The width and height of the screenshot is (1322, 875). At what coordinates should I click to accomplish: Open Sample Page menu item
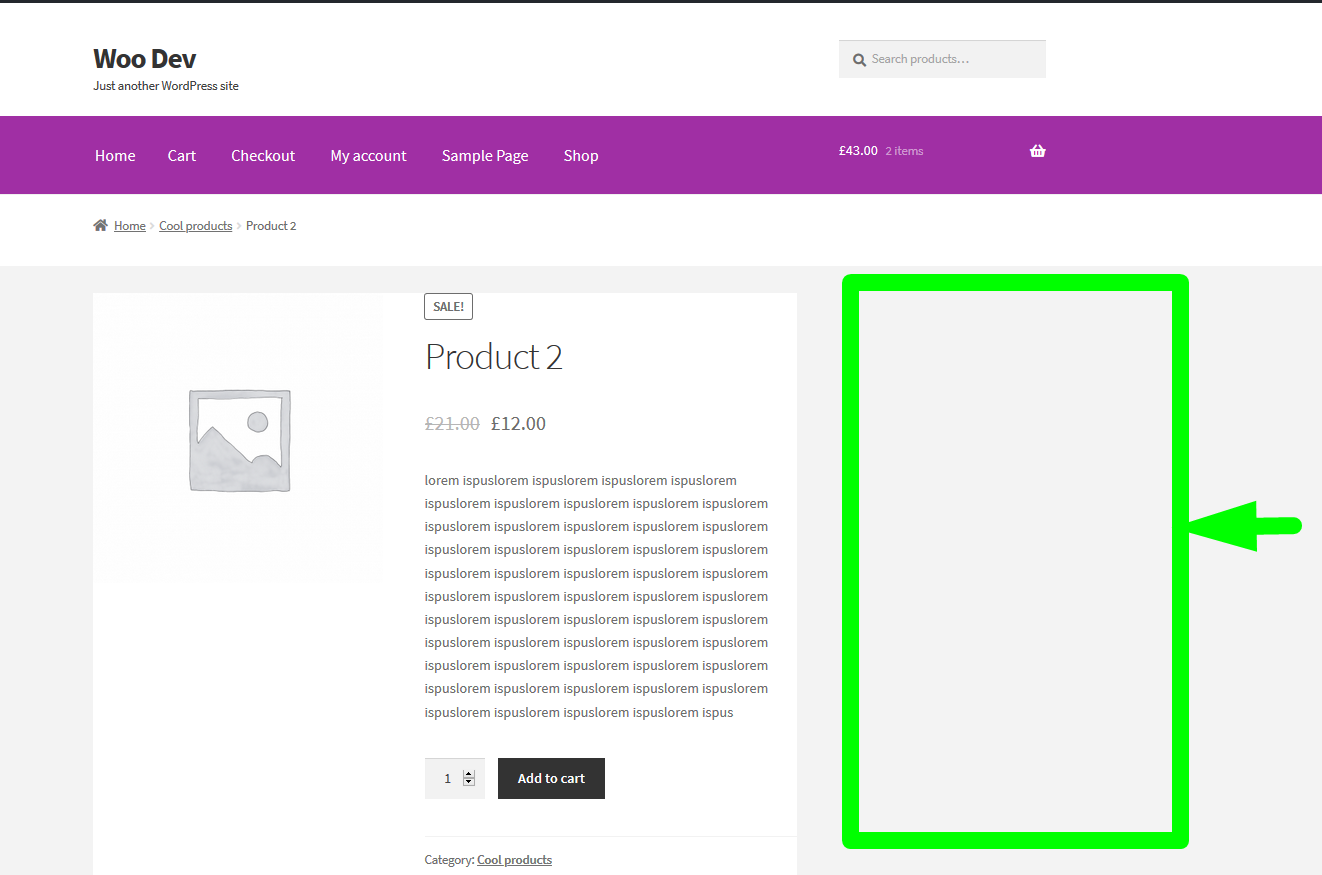[485, 156]
